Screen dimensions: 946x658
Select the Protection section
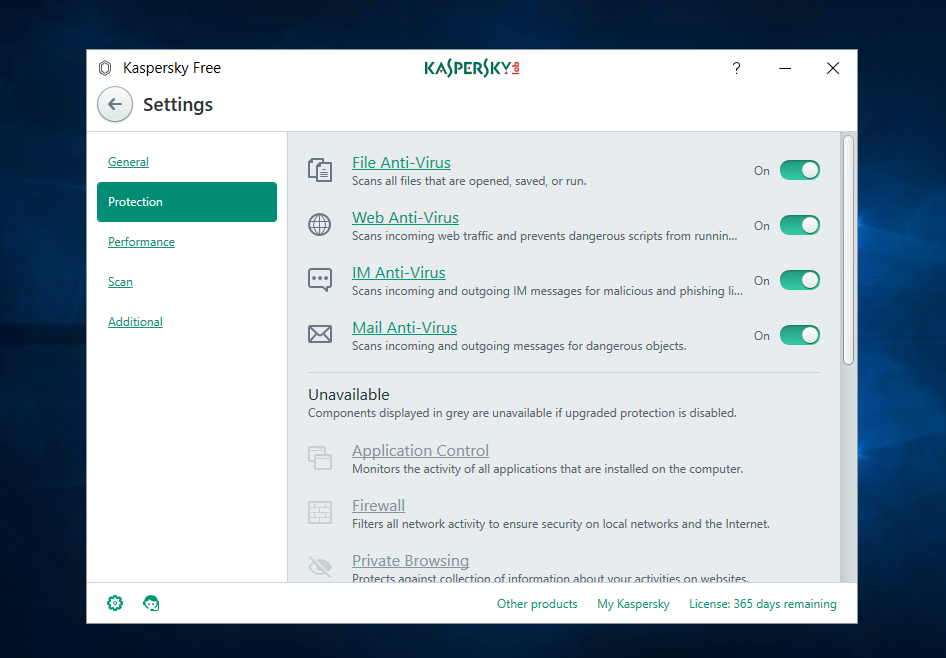point(187,202)
